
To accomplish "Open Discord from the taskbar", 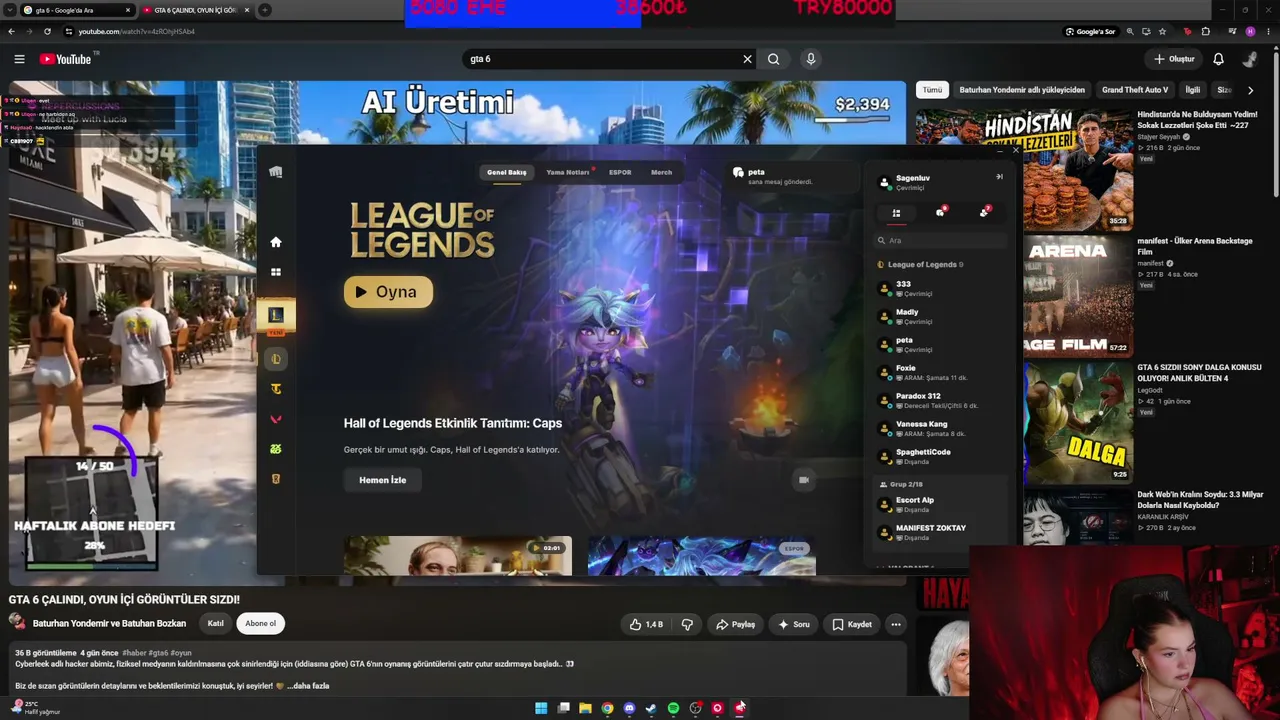I will click(x=629, y=708).
